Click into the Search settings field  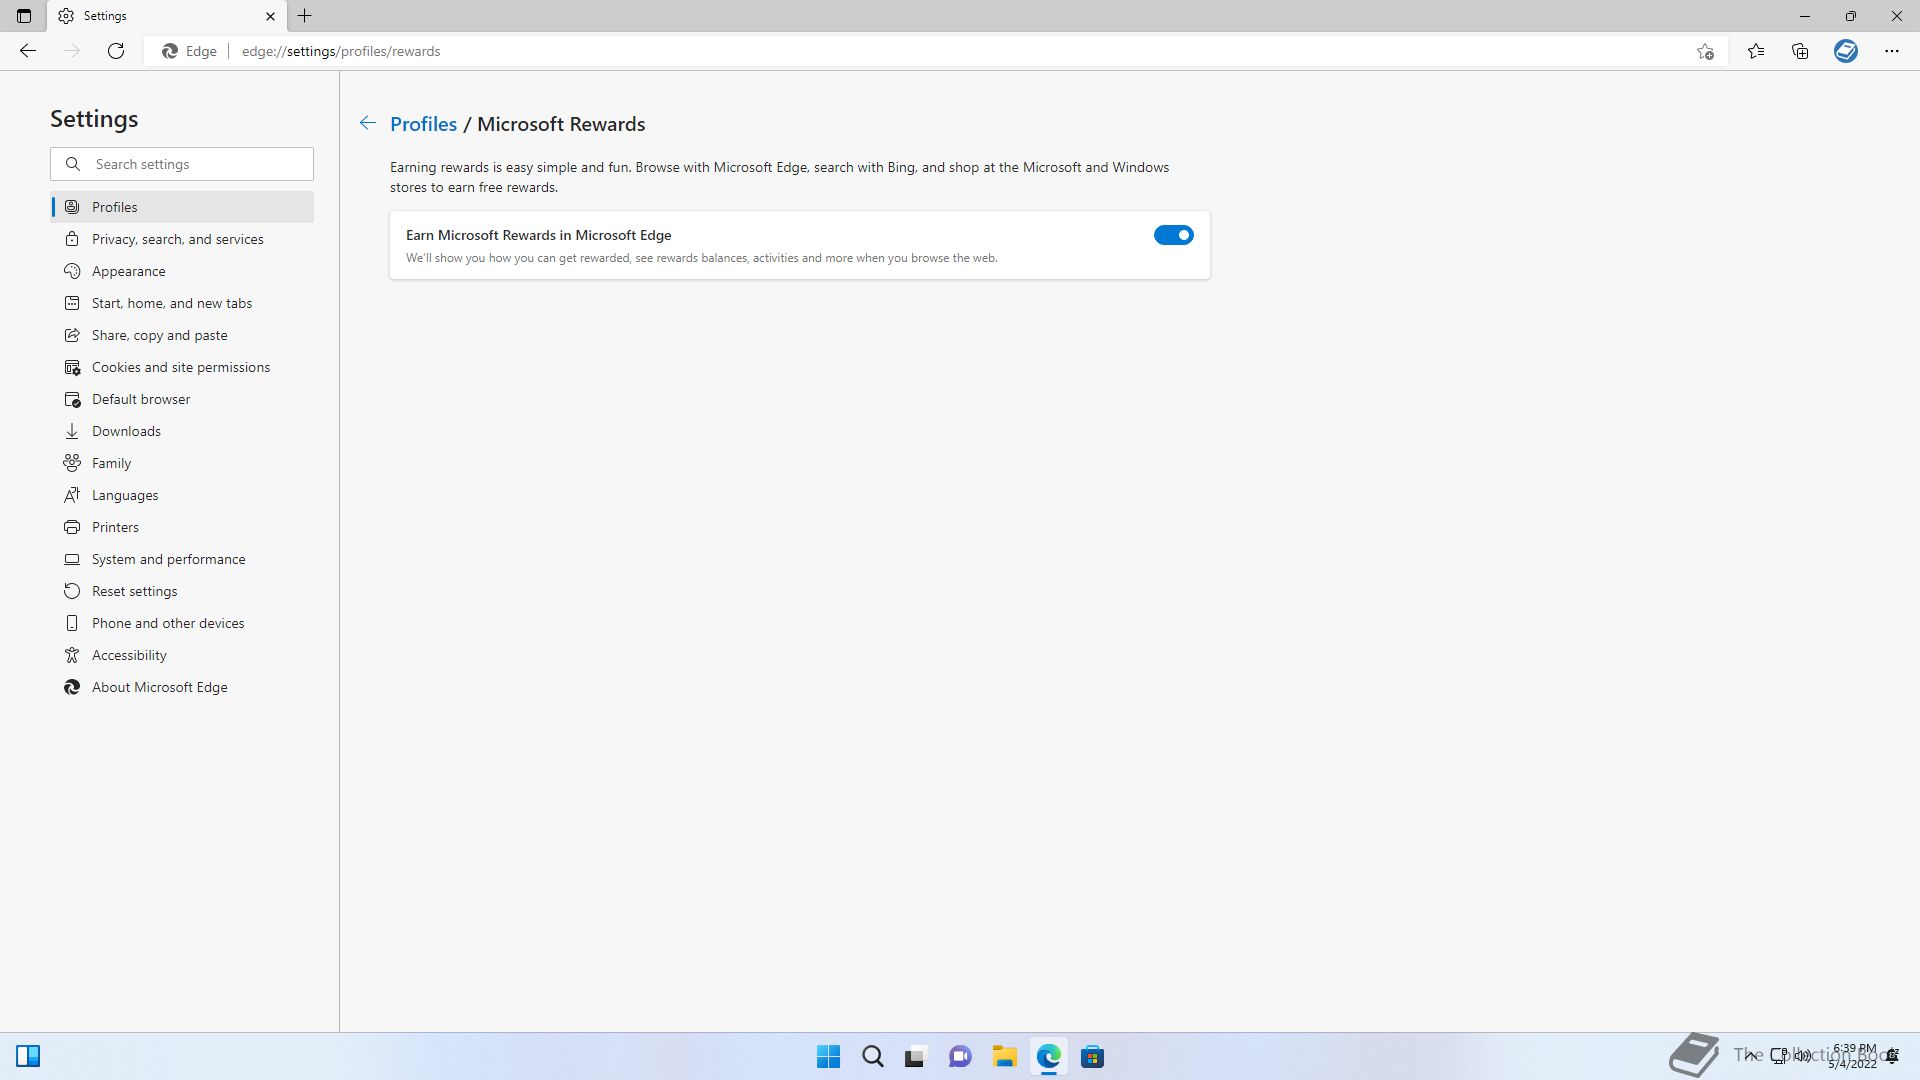[x=182, y=164]
